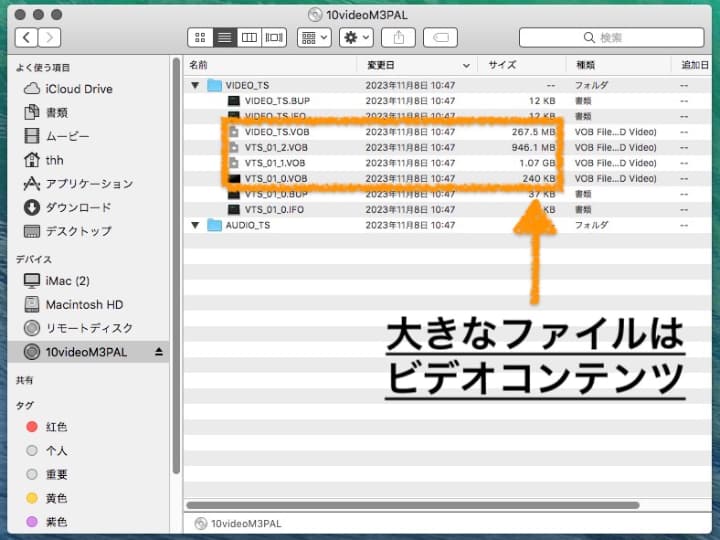
Task: Go back with the back arrow
Action: 26,38
